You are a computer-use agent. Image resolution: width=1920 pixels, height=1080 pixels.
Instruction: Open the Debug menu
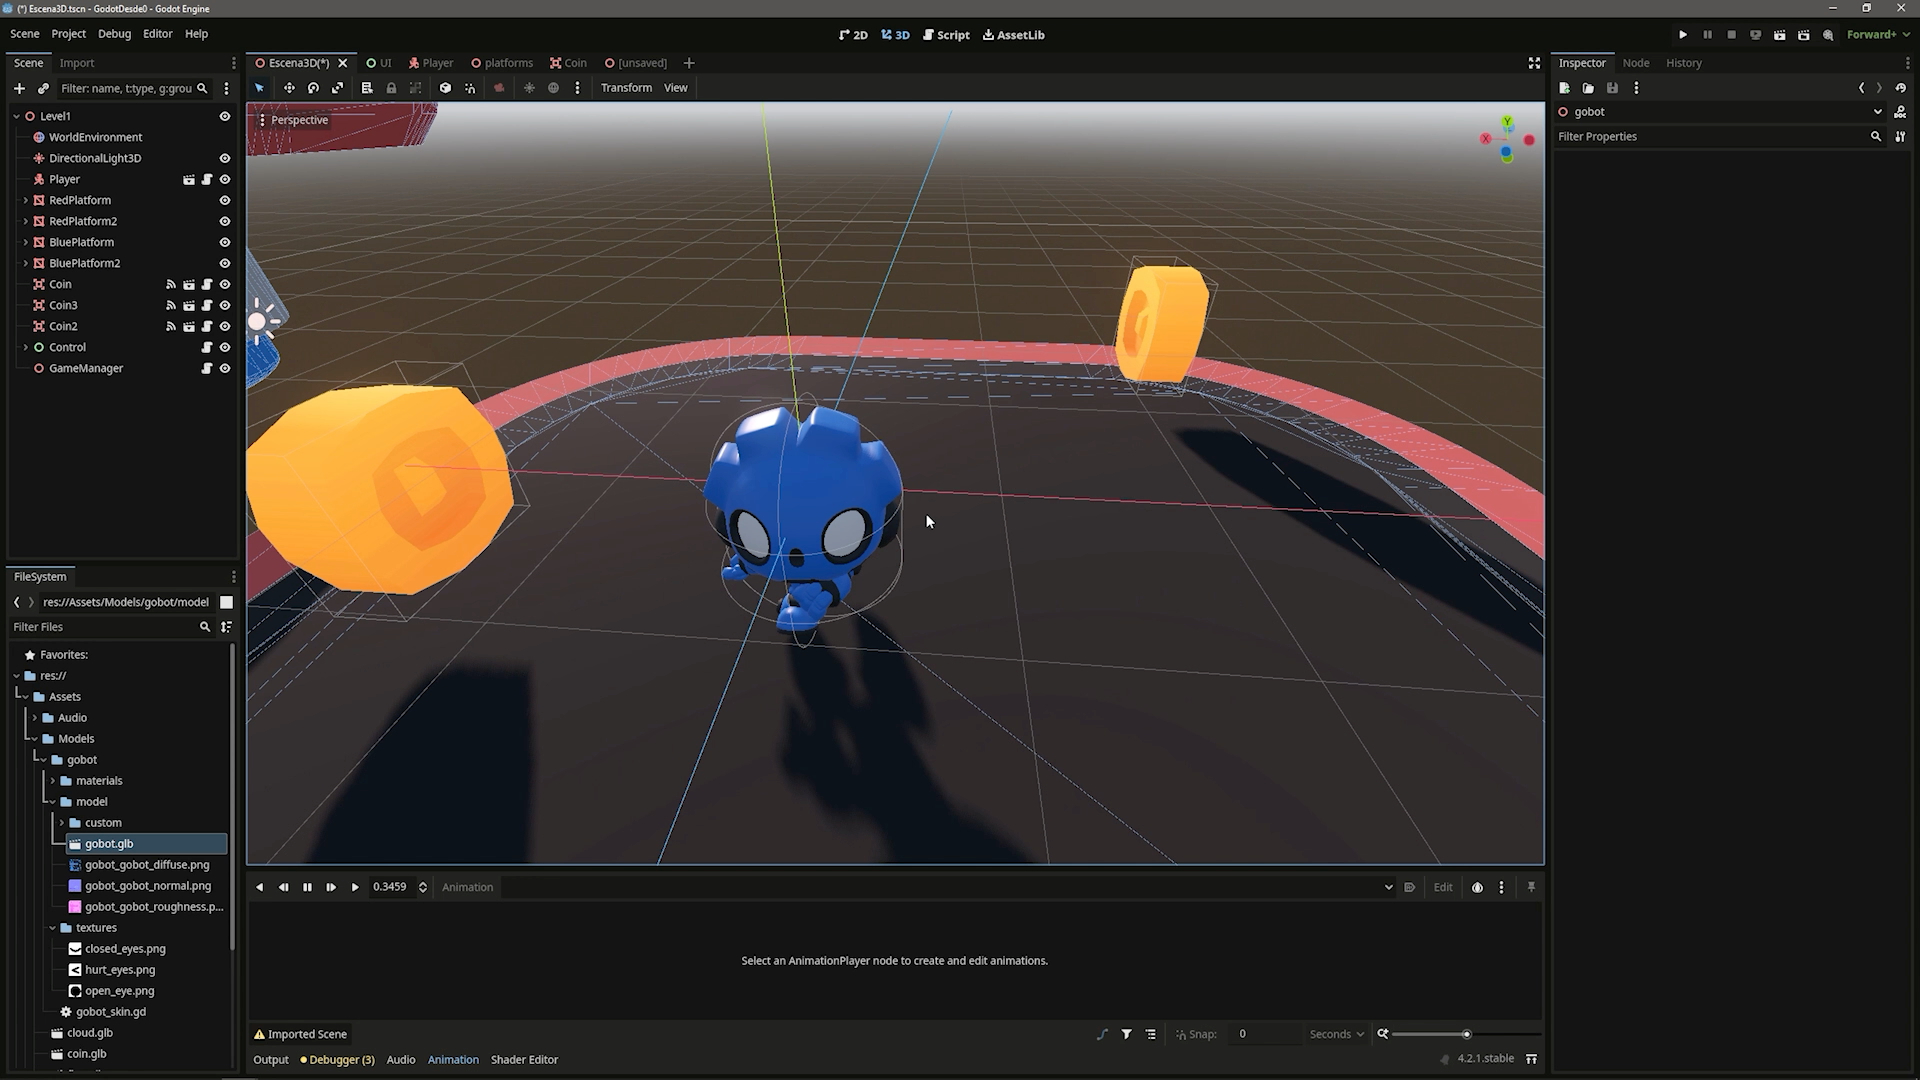tap(114, 34)
